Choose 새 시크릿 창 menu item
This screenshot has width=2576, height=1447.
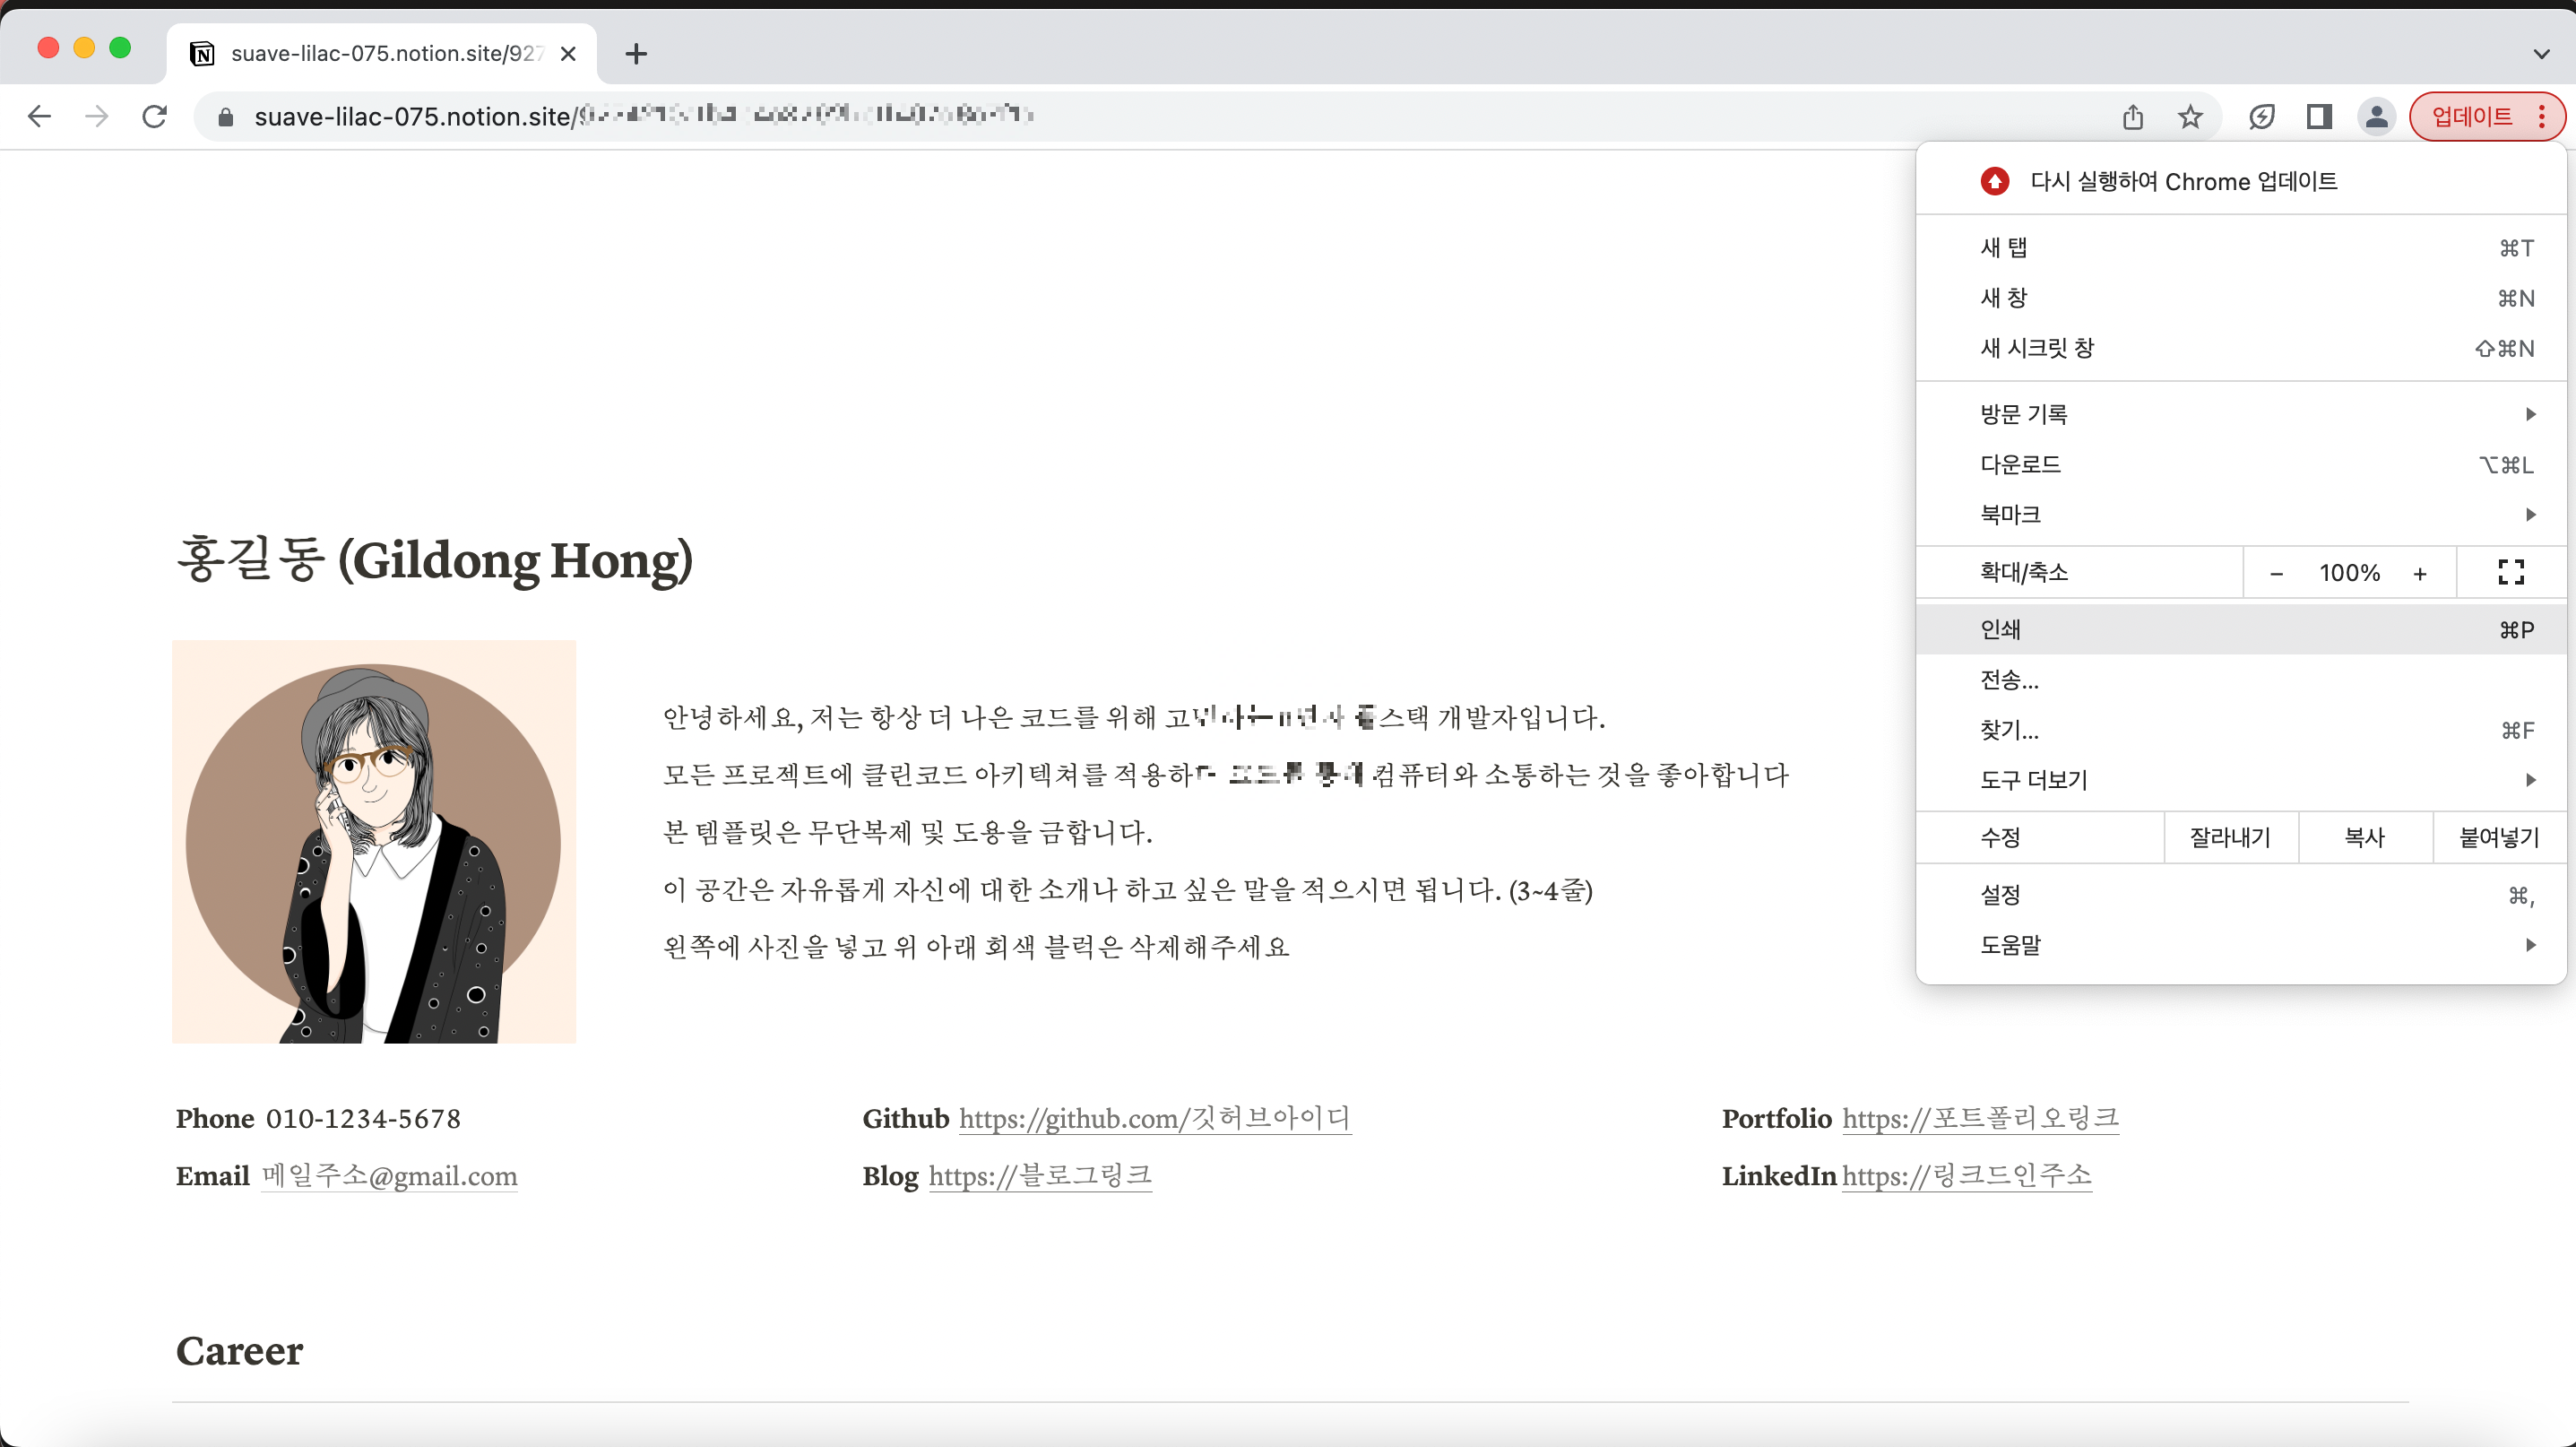point(2240,348)
